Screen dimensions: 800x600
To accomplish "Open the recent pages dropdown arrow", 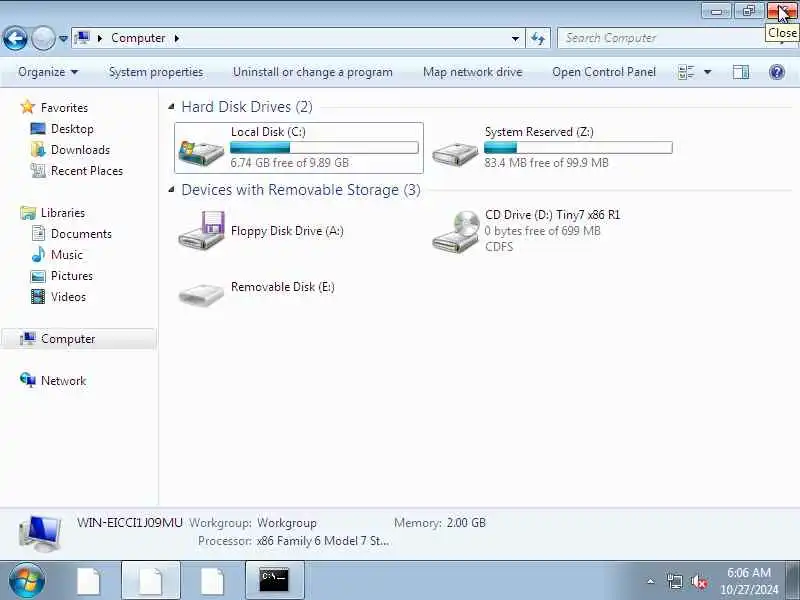I will (x=63, y=39).
